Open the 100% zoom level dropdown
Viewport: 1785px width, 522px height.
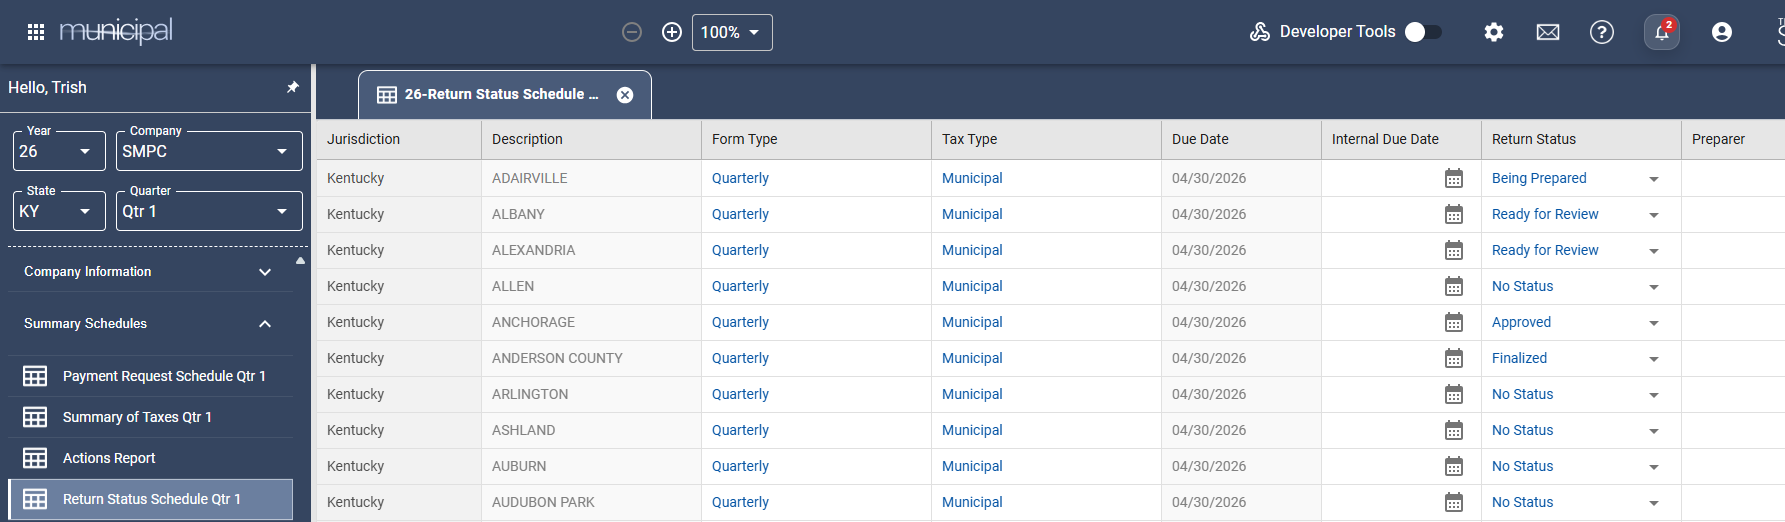732,32
